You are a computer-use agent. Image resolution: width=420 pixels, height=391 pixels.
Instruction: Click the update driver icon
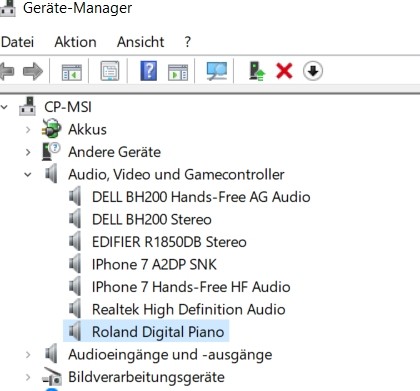tap(257, 71)
